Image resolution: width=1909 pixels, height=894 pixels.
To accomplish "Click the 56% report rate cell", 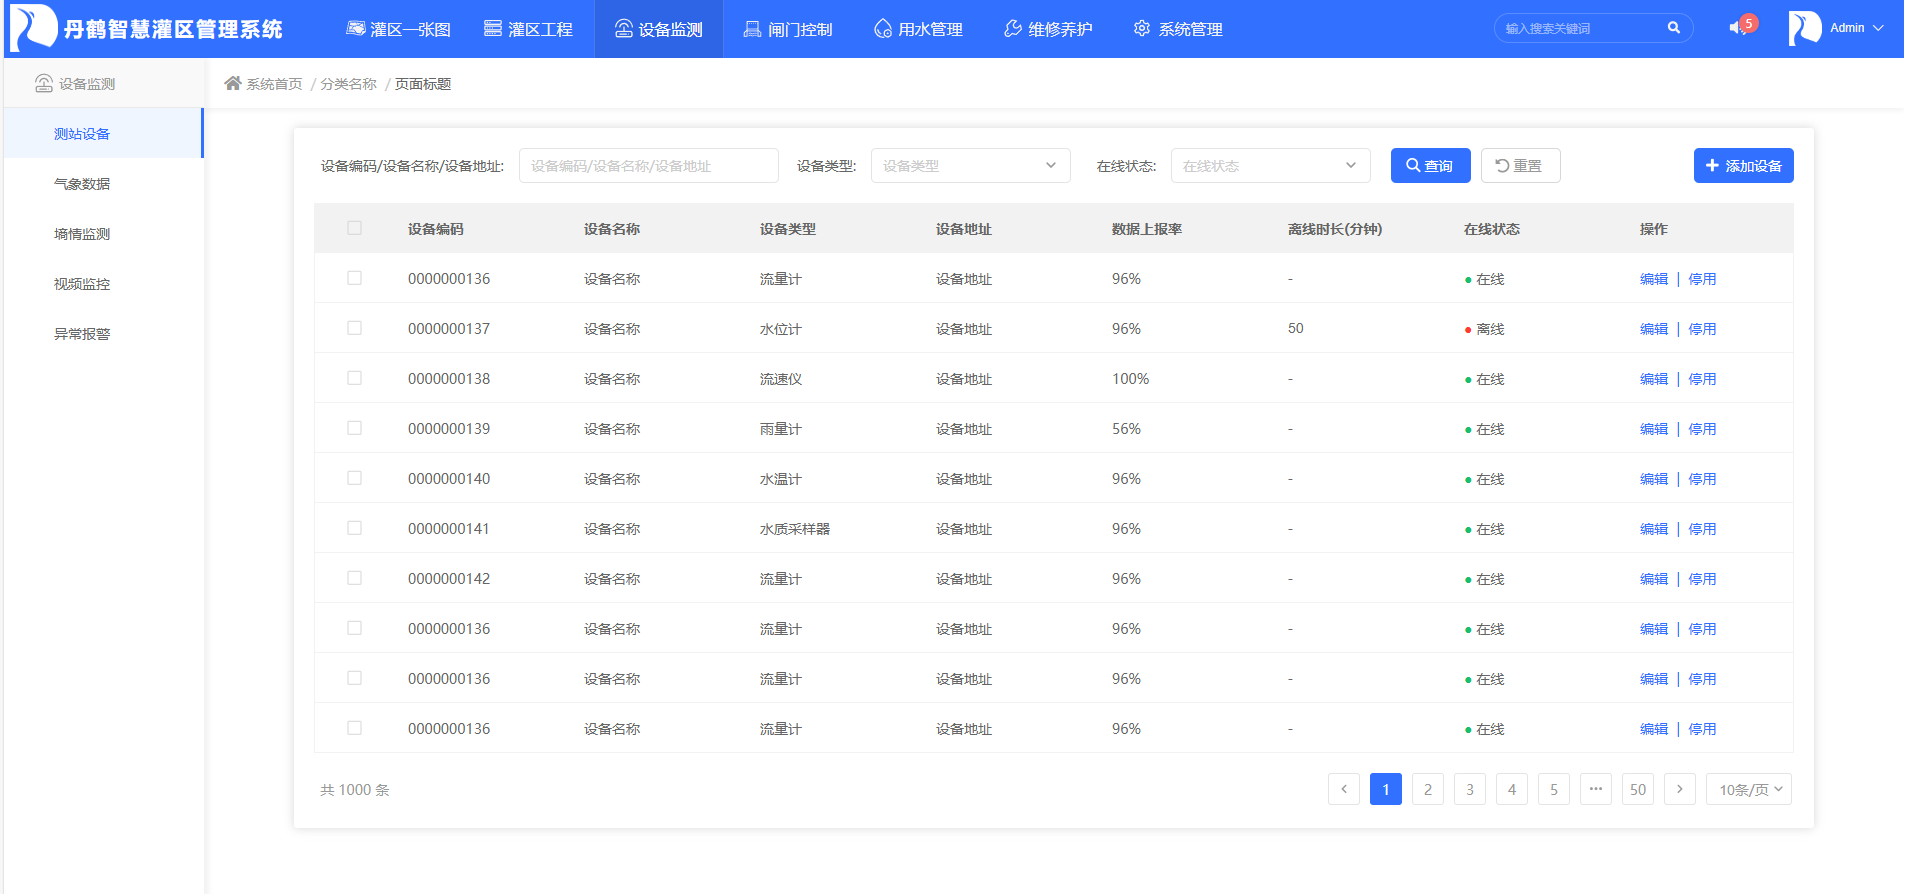I will (x=1126, y=429).
